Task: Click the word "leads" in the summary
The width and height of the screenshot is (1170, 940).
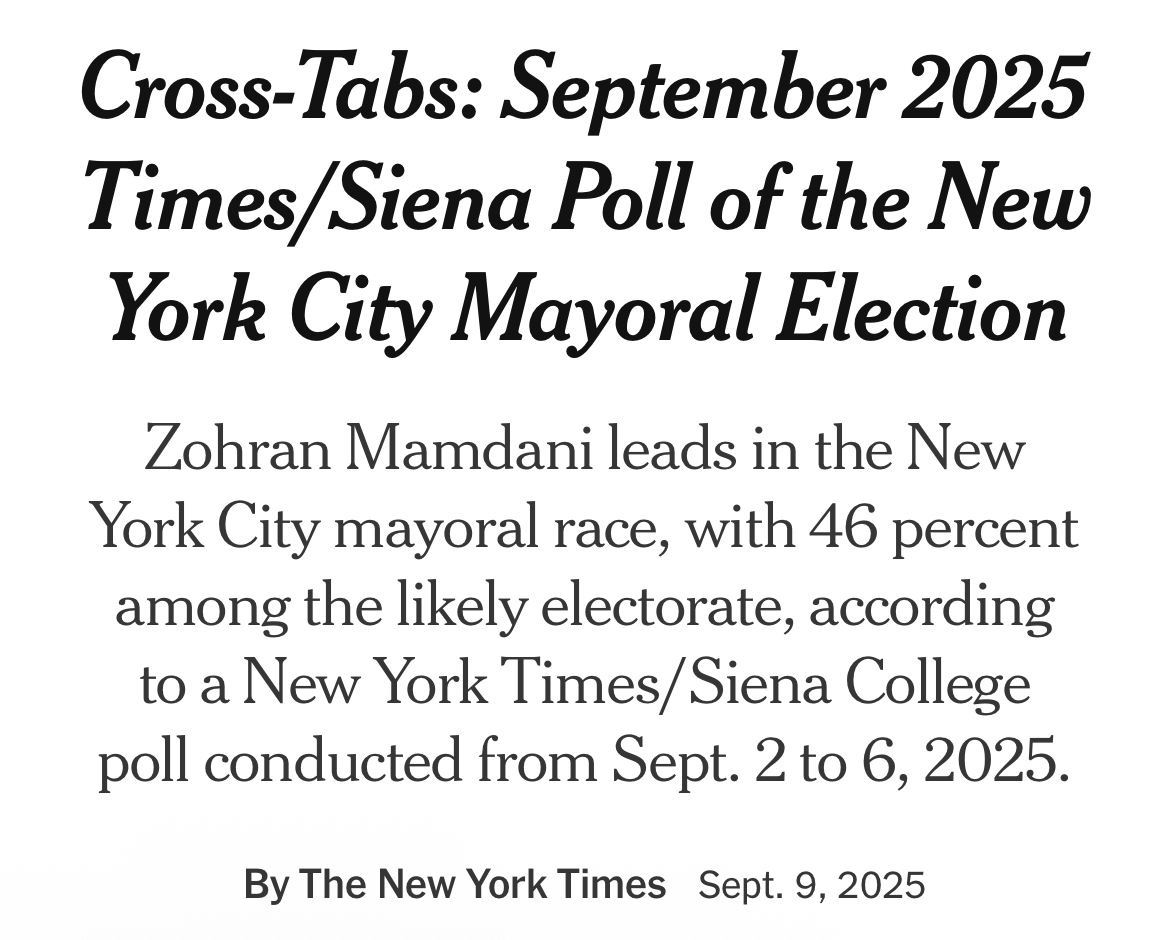Action: point(673,450)
